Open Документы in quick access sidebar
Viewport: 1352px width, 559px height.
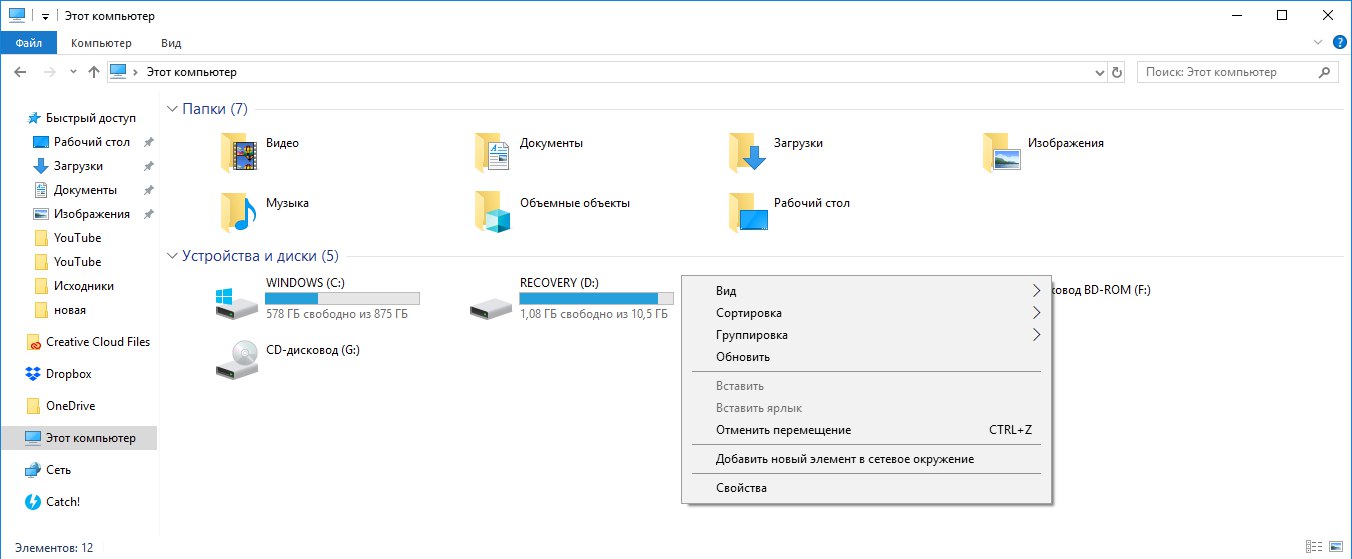click(x=75, y=190)
